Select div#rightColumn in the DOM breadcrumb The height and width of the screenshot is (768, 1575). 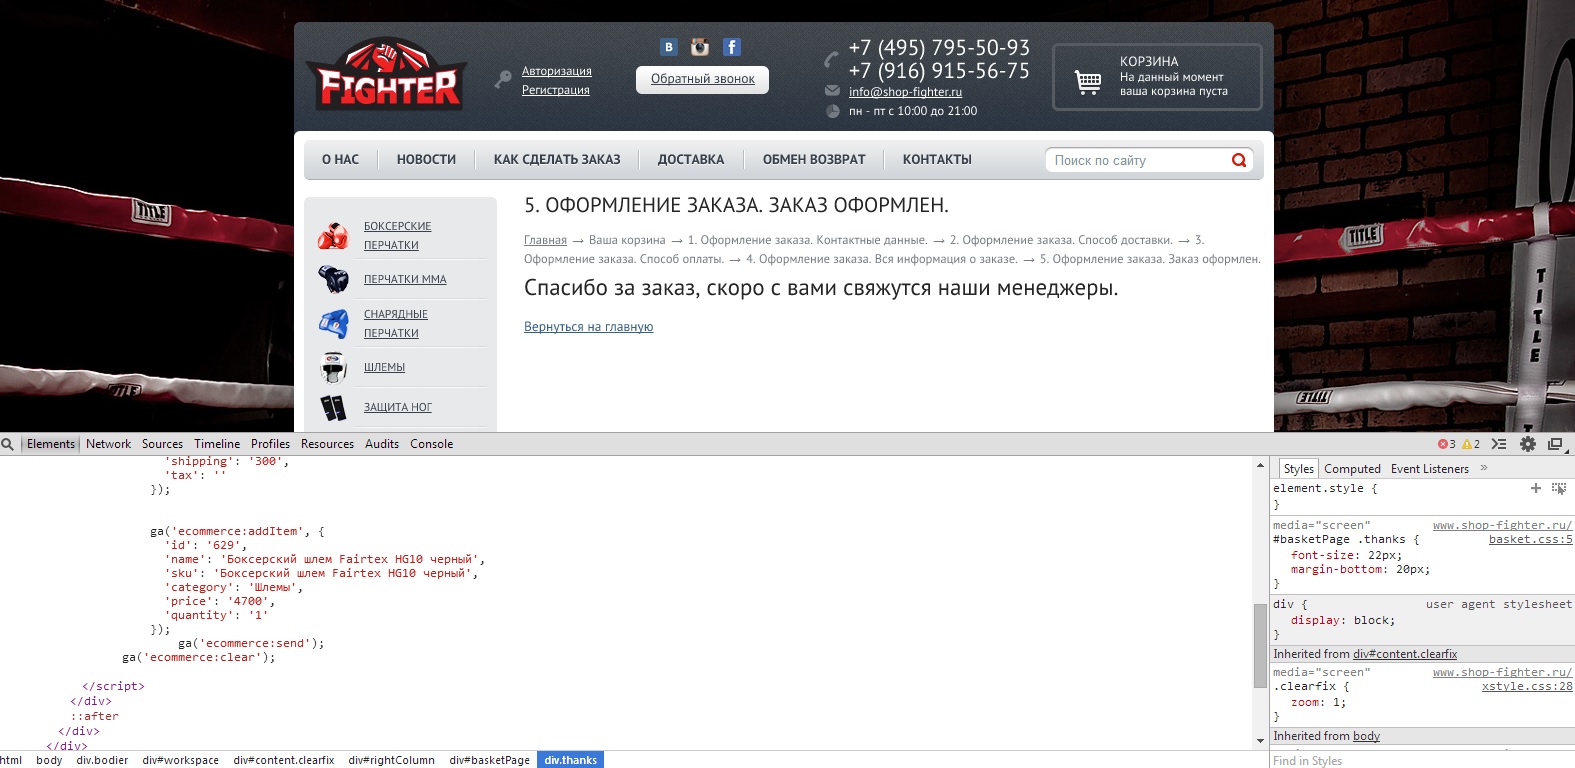391,760
